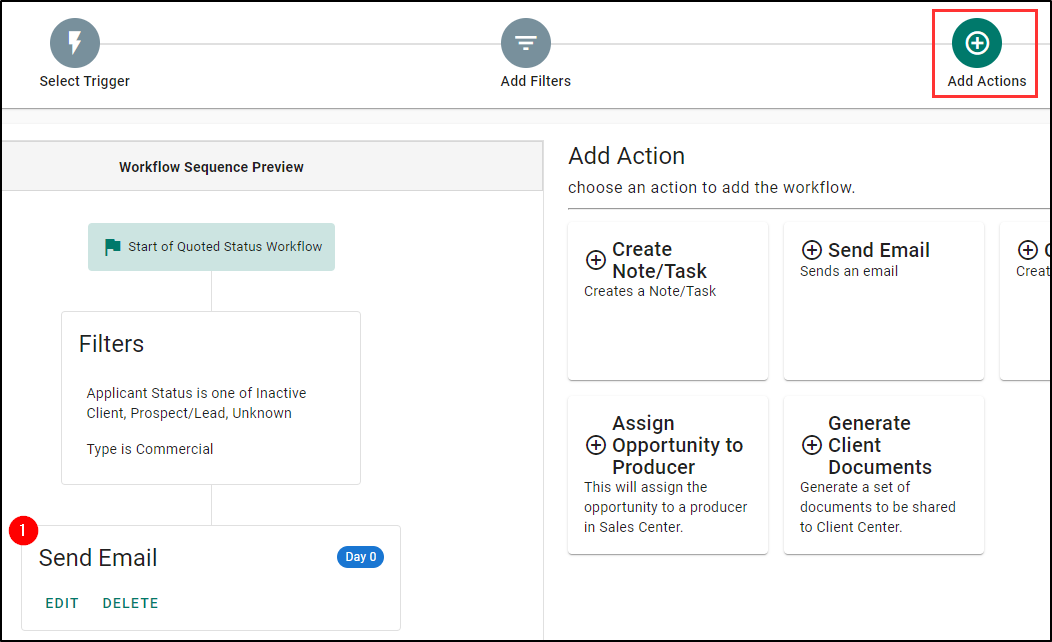
Task: Click plus icon on Generate Client Documents
Action: coord(812,445)
